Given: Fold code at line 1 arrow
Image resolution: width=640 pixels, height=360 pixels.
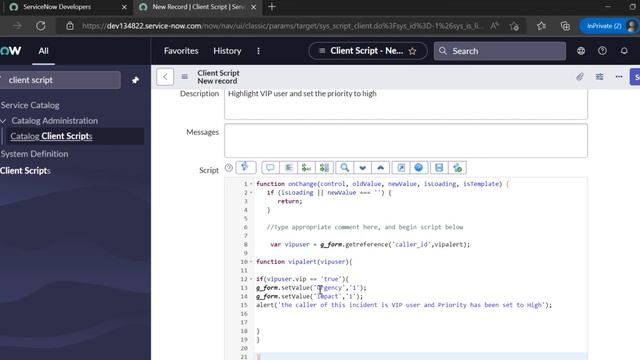Looking at the screenshot, I should [x=251, y=184].
